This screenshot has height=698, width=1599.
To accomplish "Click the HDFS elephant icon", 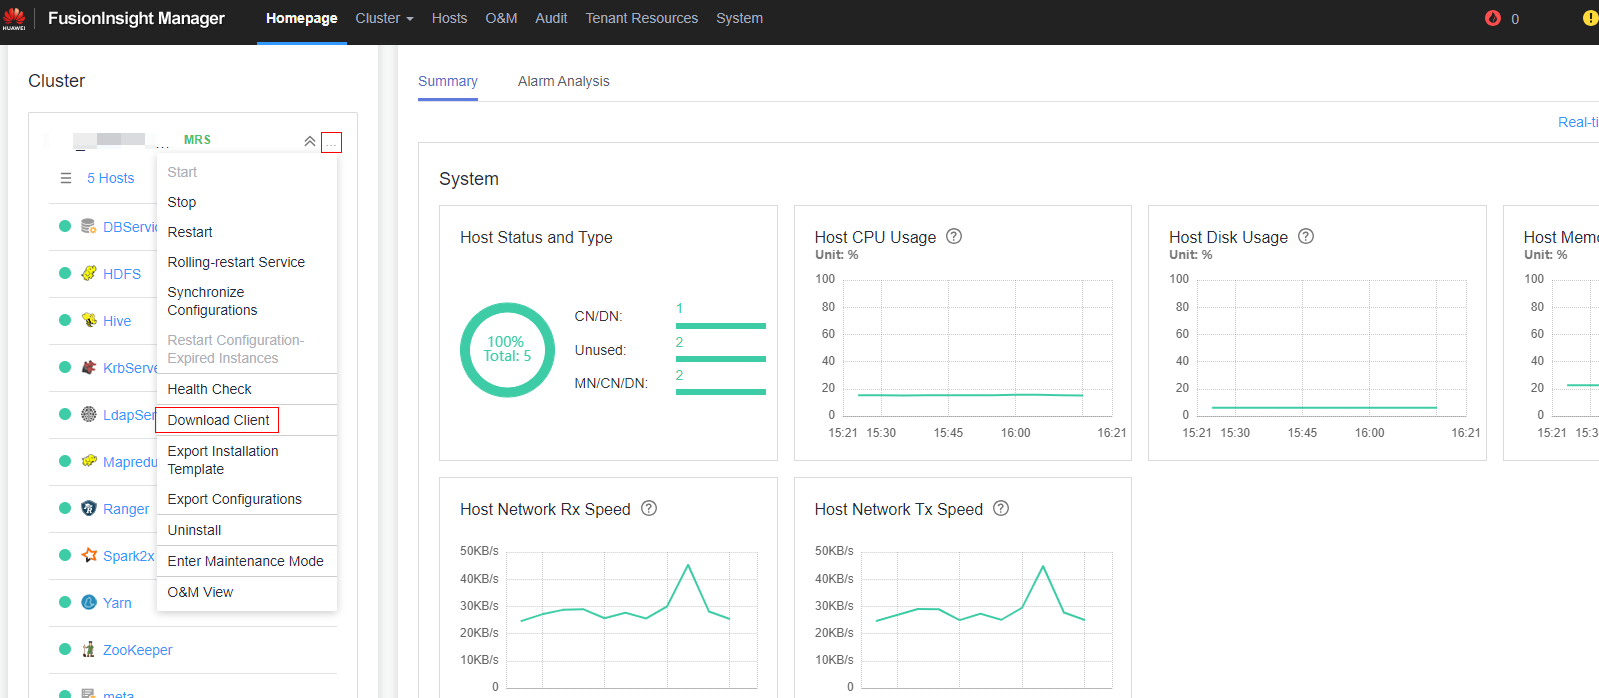I will point(89,273).
